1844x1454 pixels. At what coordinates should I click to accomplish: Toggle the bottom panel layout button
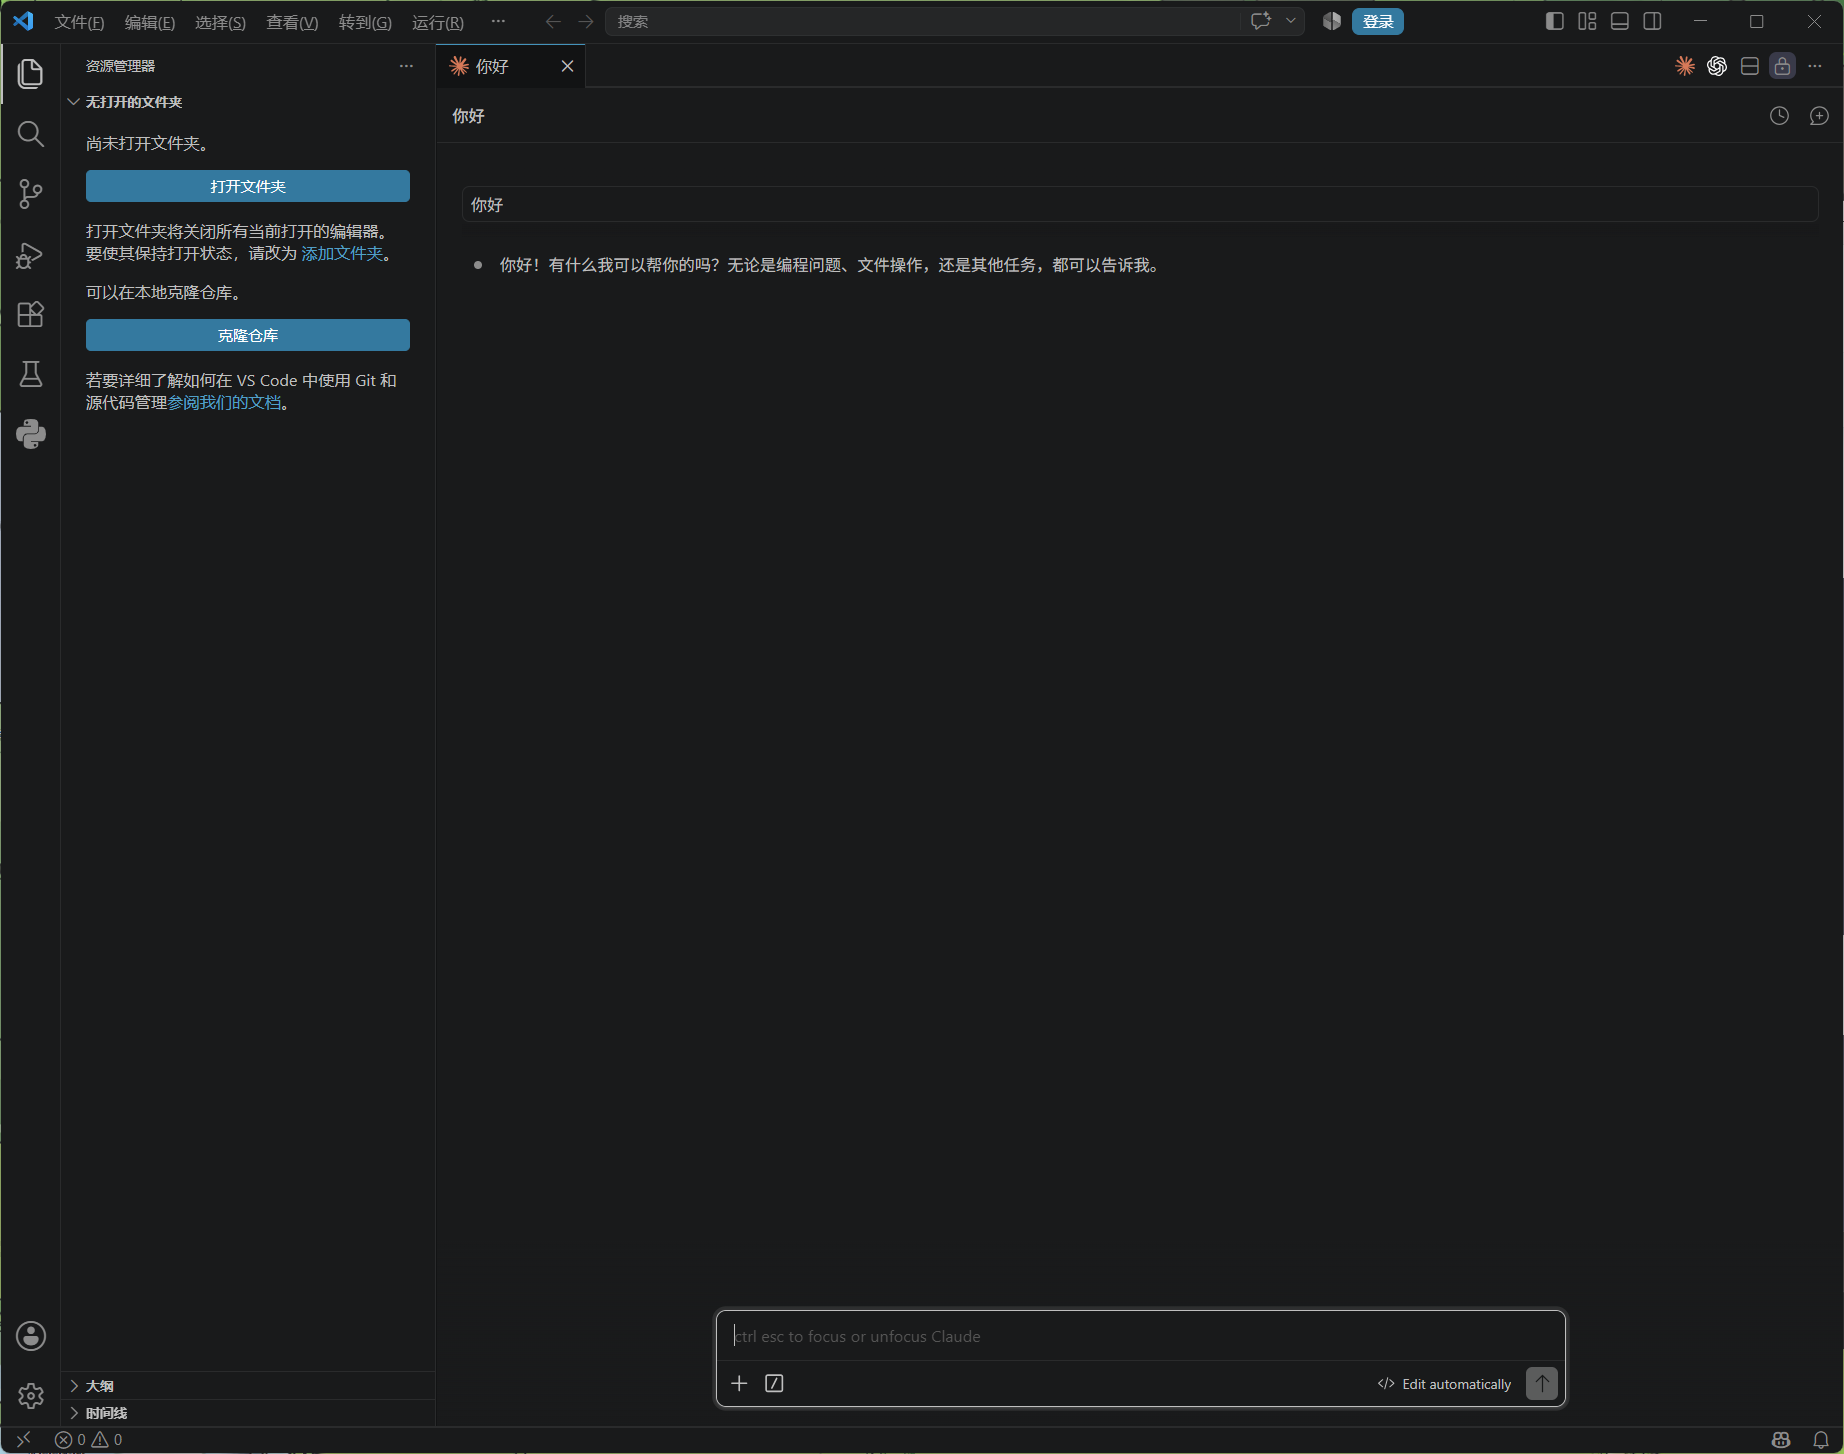coord(1620,21)
